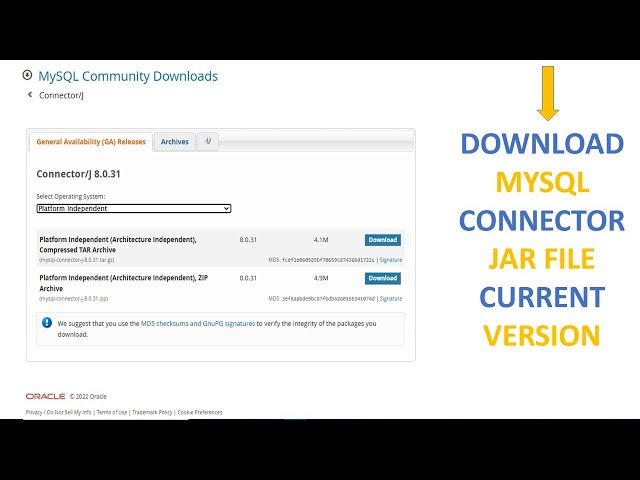The width and height of the screenshot is (640, 480).
Task: Click the blue exclamation info icon
Action: coord(47,323)
